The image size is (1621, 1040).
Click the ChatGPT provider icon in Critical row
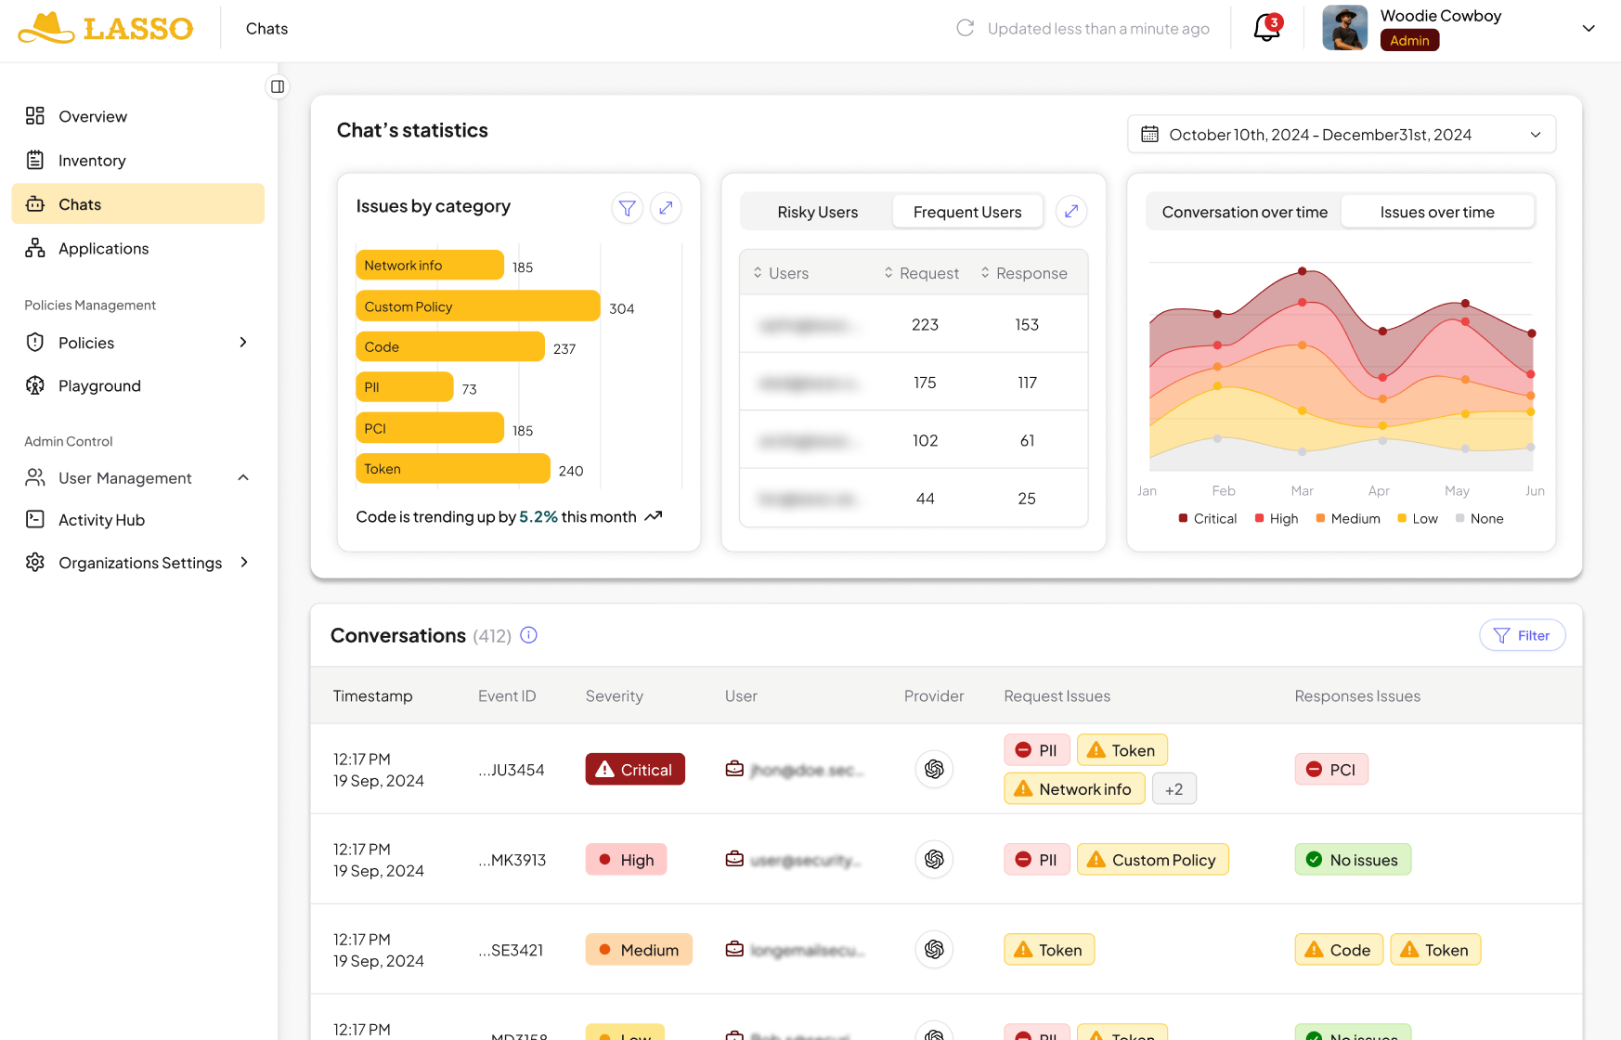[x=934, y=769]
